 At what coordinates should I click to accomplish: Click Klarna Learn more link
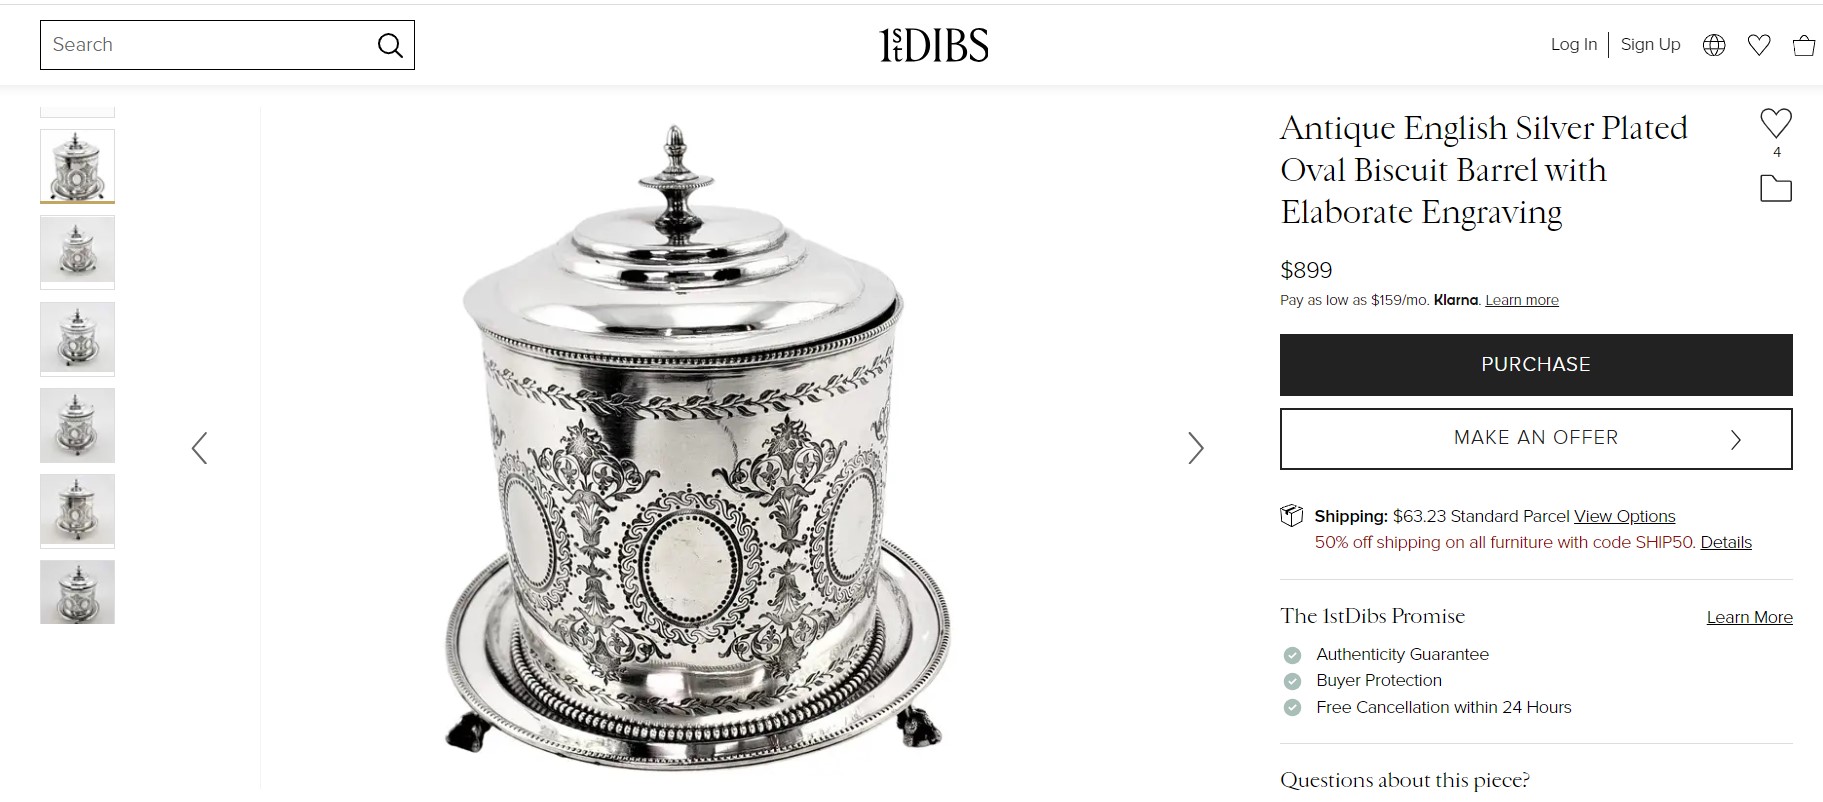[x=1521, y=300]
